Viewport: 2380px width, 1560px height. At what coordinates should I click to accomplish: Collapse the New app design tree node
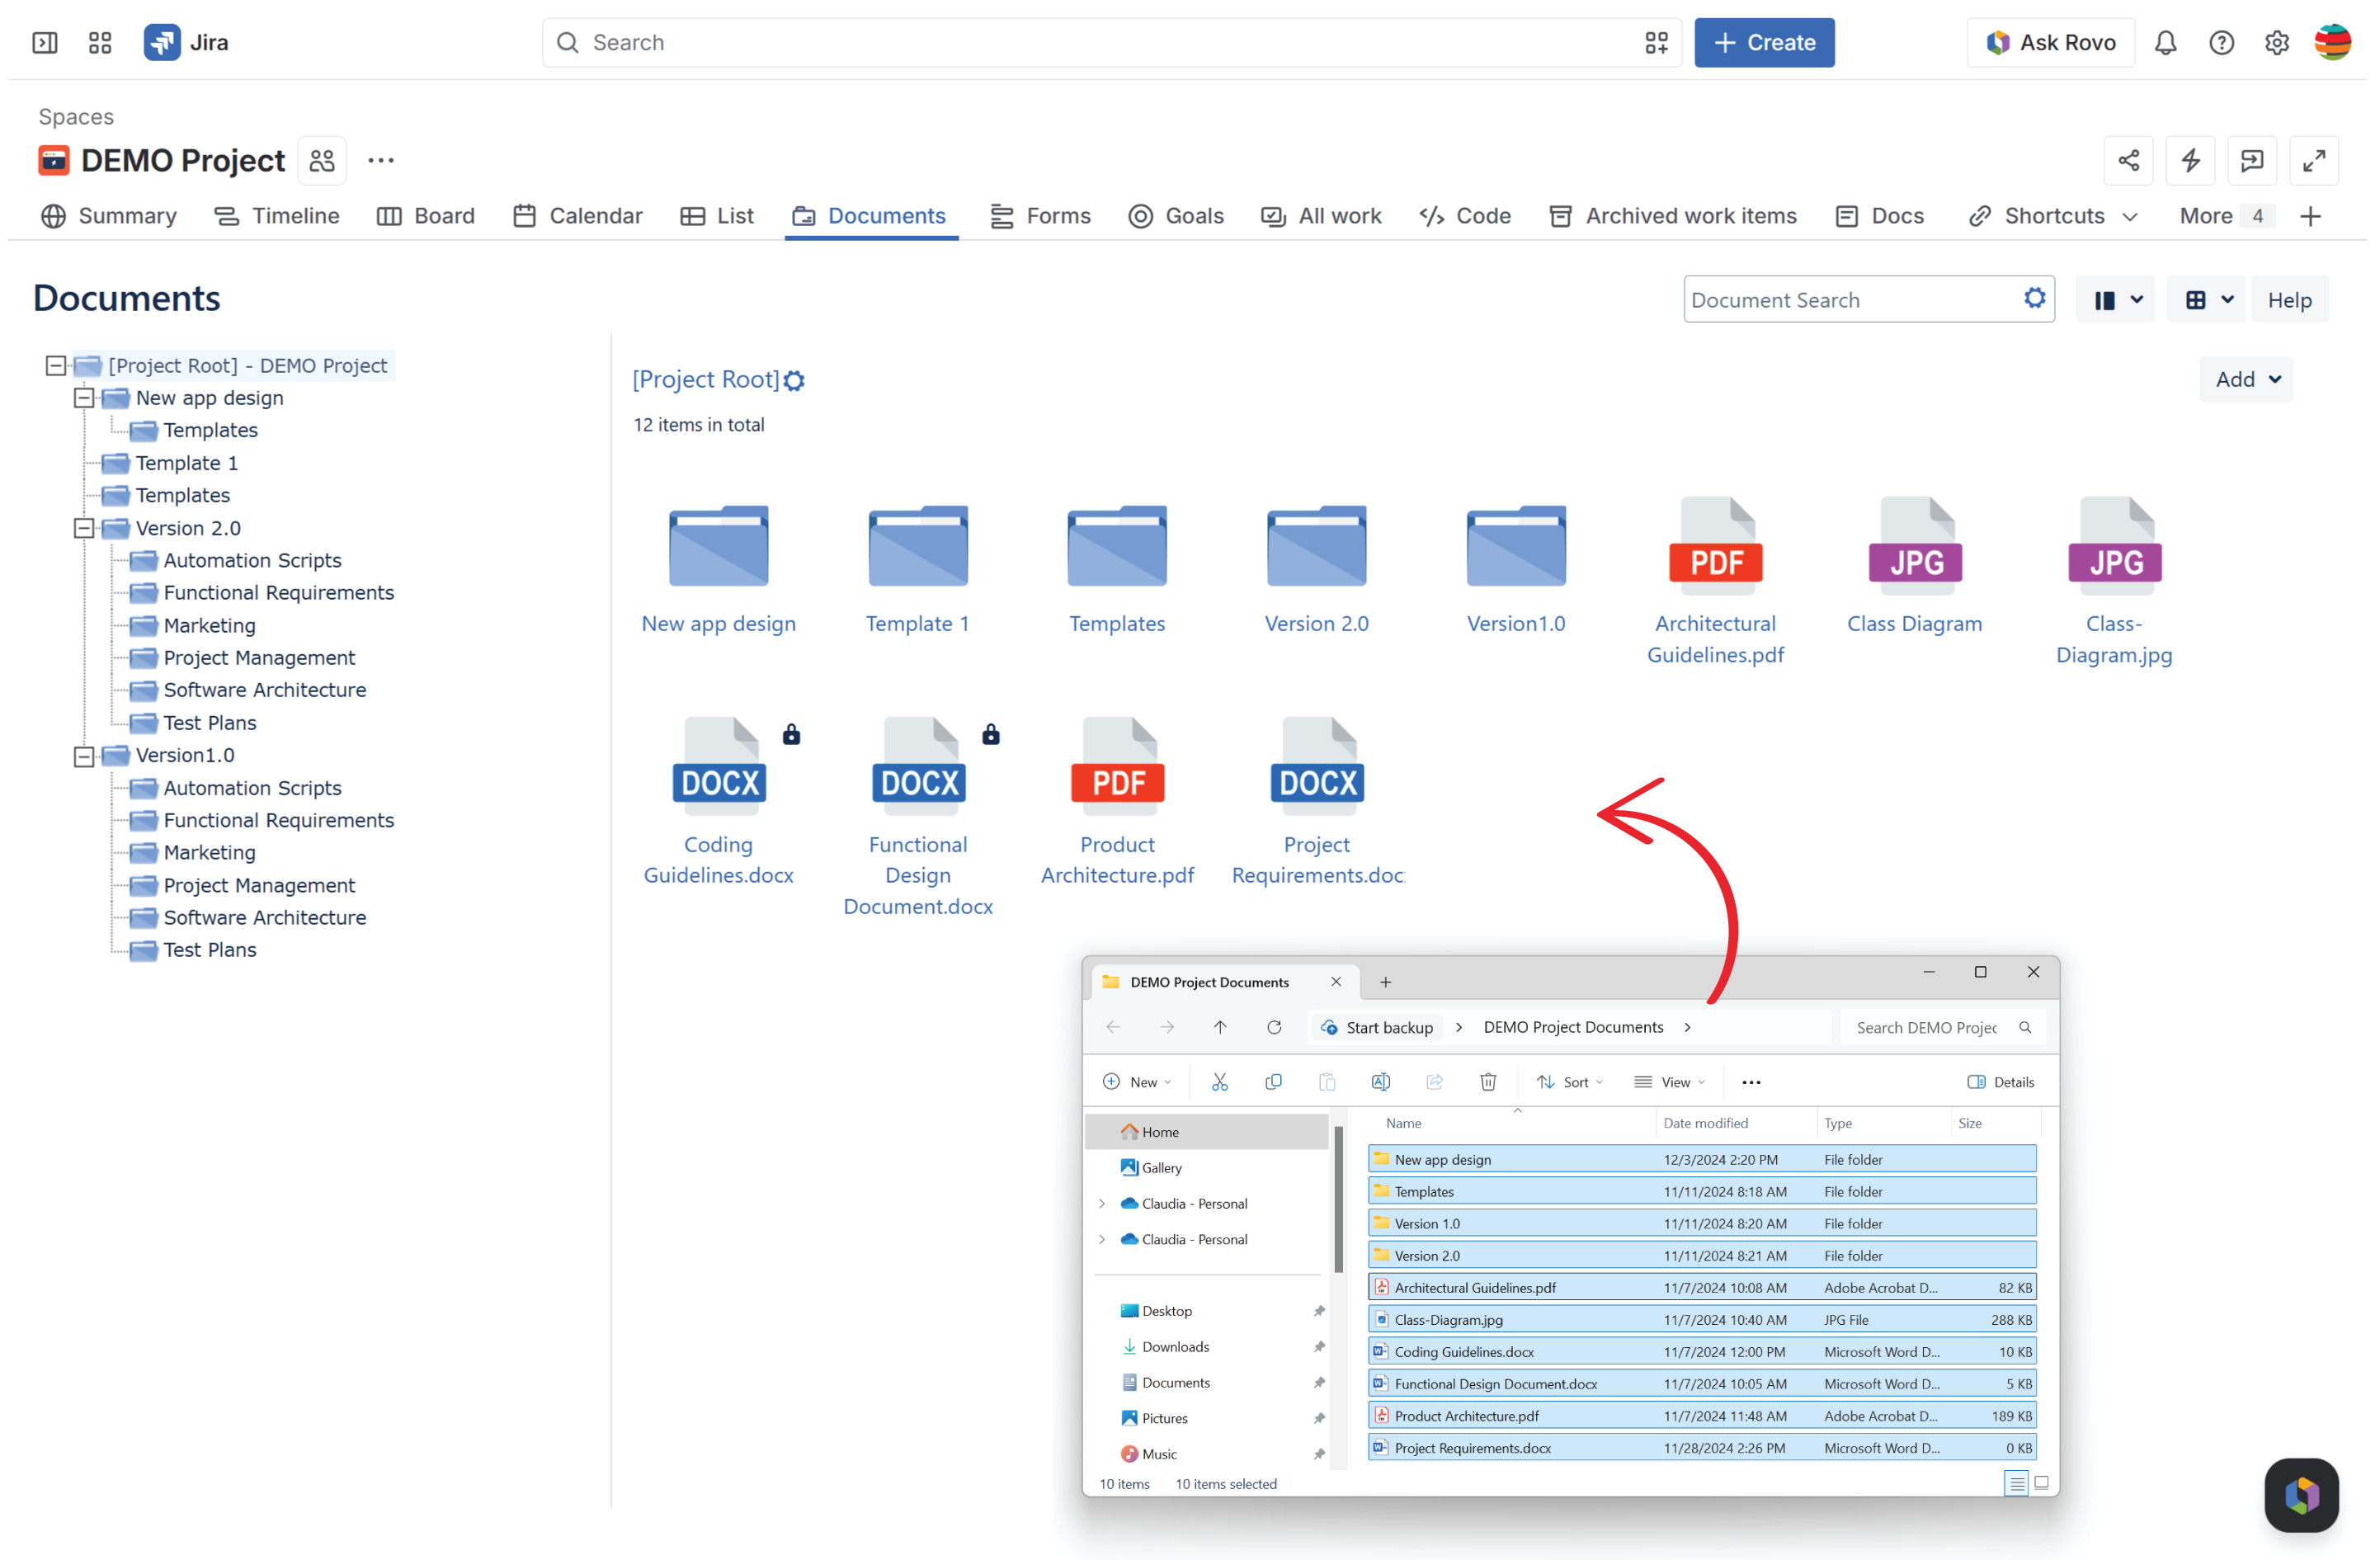click(84, 398)
